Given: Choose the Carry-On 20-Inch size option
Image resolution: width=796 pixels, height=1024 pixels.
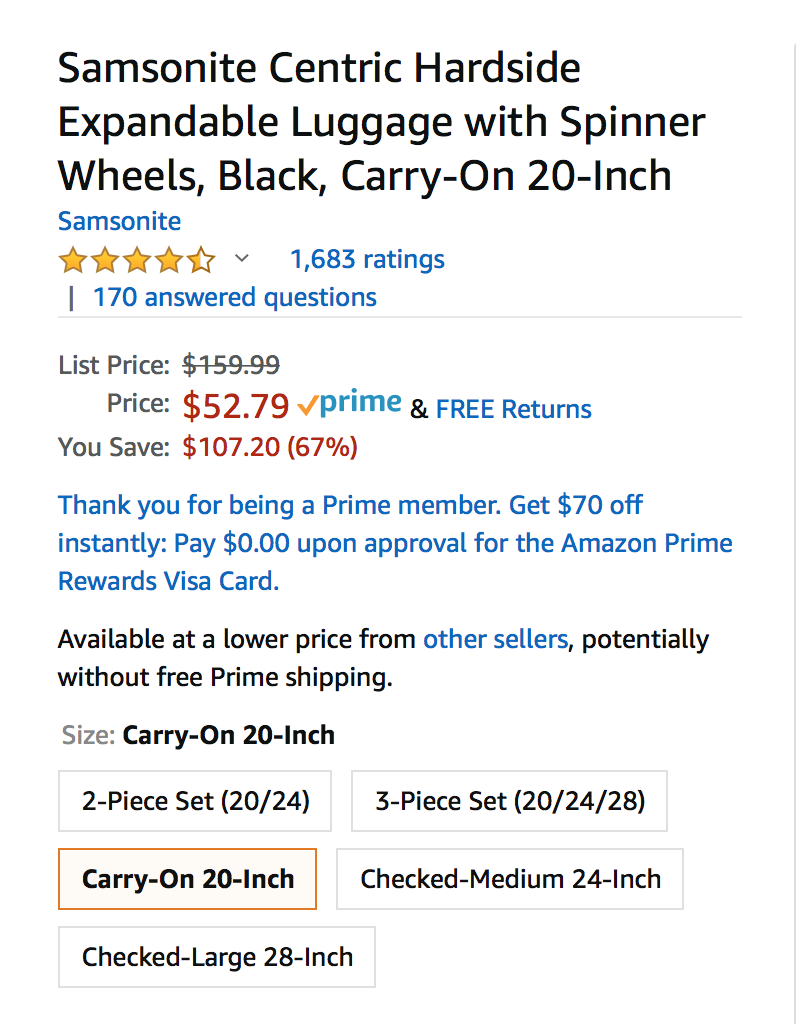Looking at the screenshot, I should click(x=187, y=879).
